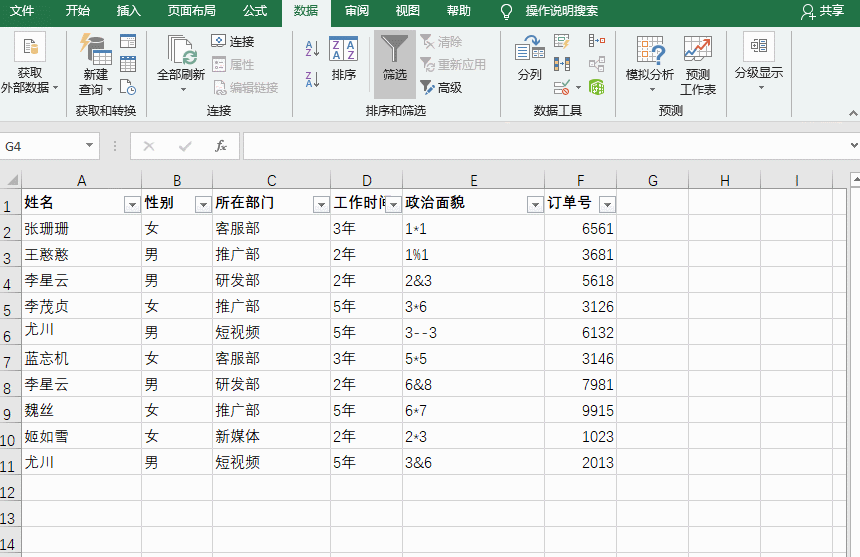The height and width of the screenshot is (557, 860).
Task: Select cell containing 6561
Action: (580, 228)
